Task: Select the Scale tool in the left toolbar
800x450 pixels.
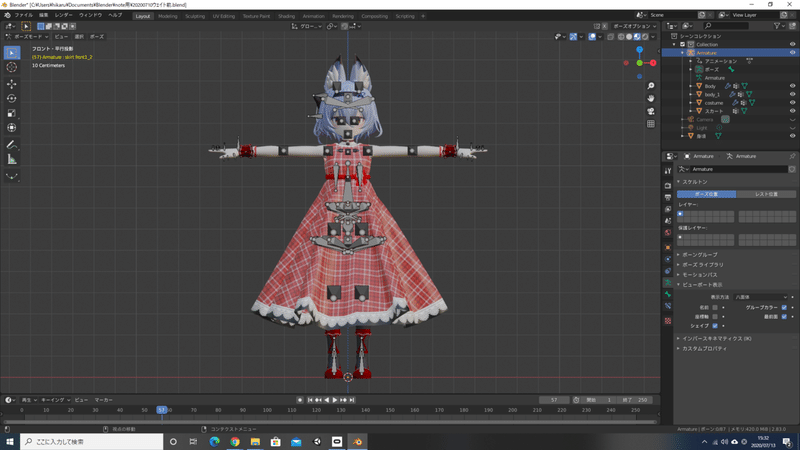Action: pyautogui.click(x=12, y=113)
